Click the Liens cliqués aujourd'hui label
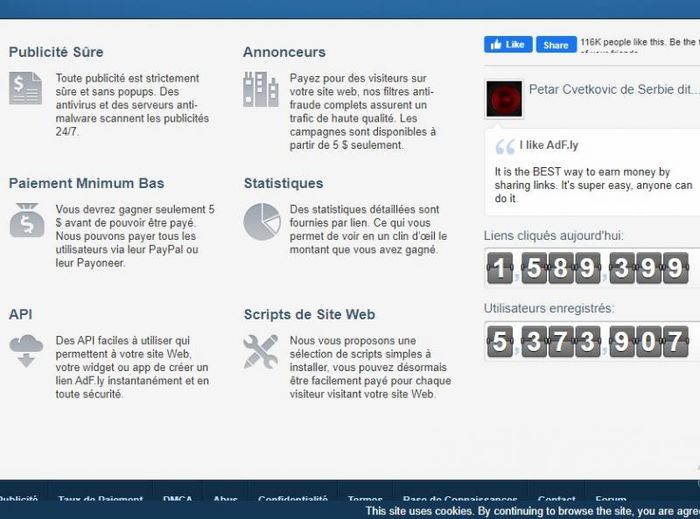Screen dimensions: 700x519 [554, 236]
